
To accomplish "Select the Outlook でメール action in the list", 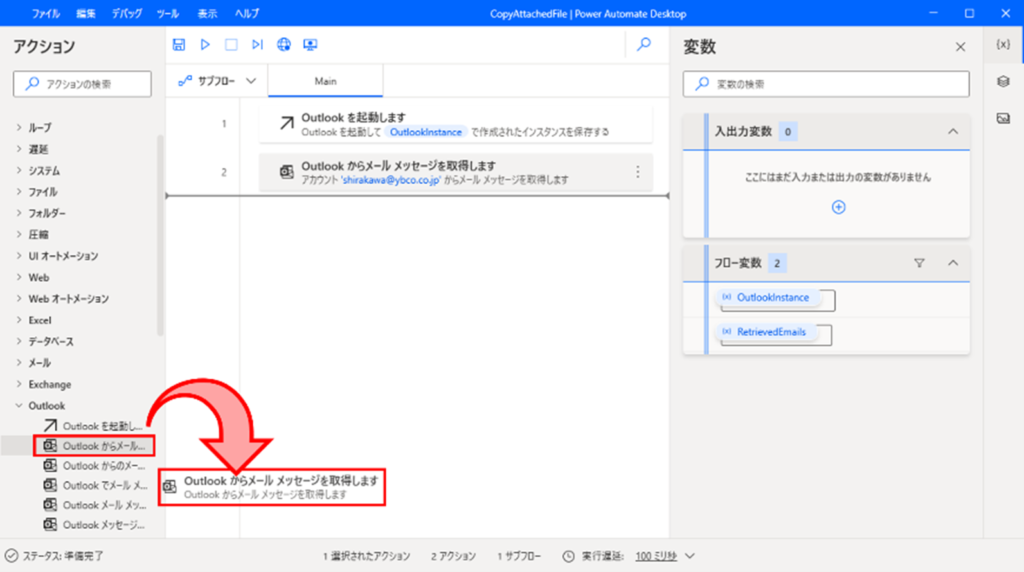I will tap(93, 485).
